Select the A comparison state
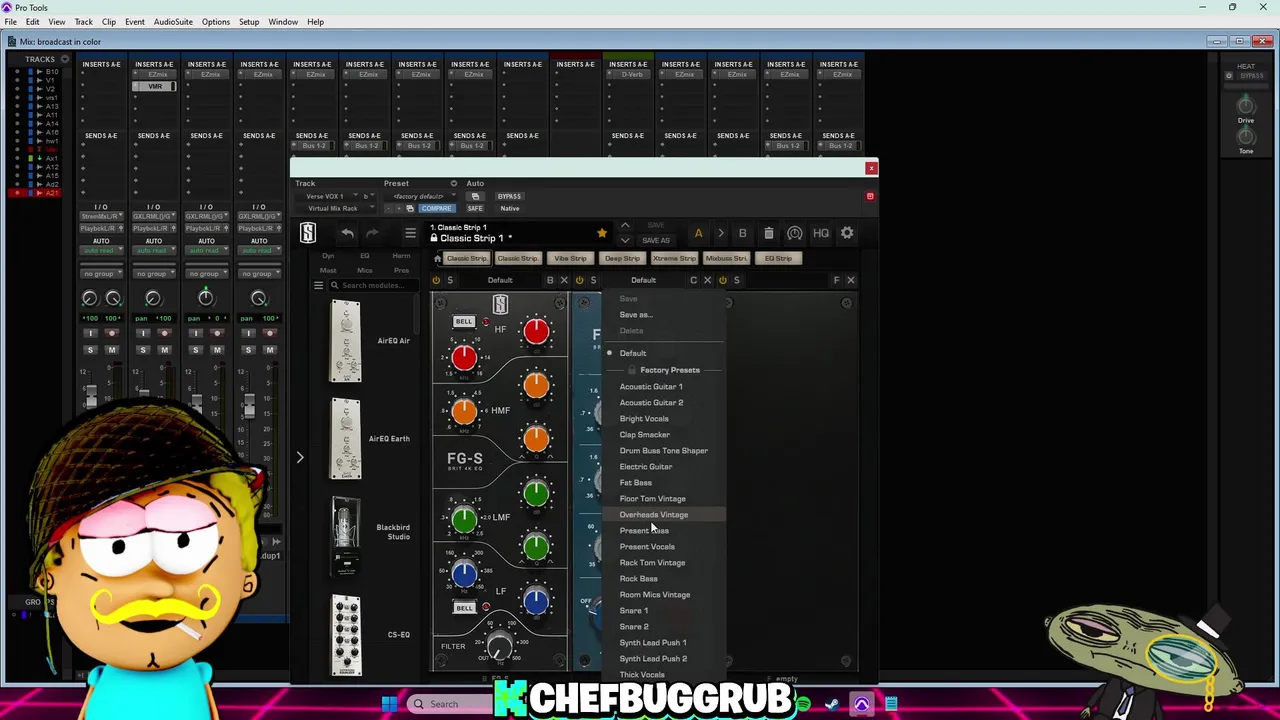The width and height of the screenshot is (1280, 720). (698, 233)
